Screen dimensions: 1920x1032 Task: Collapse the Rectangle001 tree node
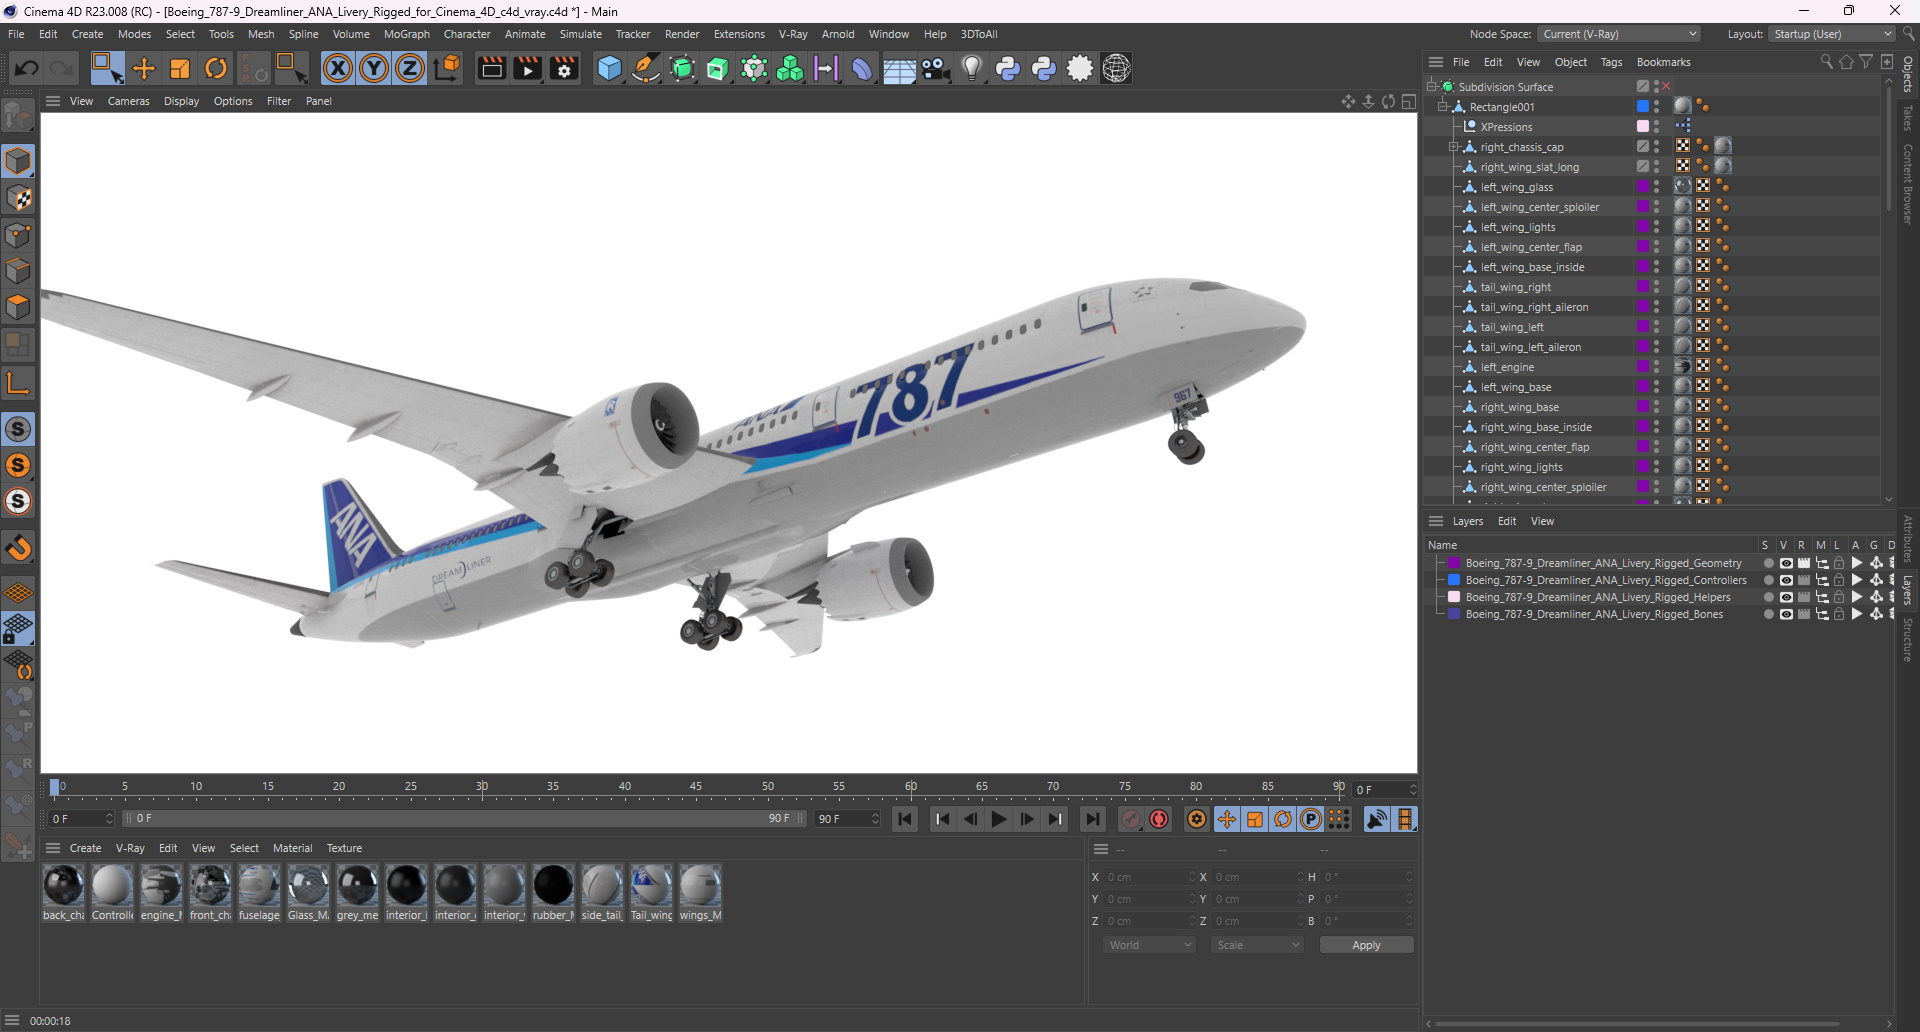point(1443,107)
